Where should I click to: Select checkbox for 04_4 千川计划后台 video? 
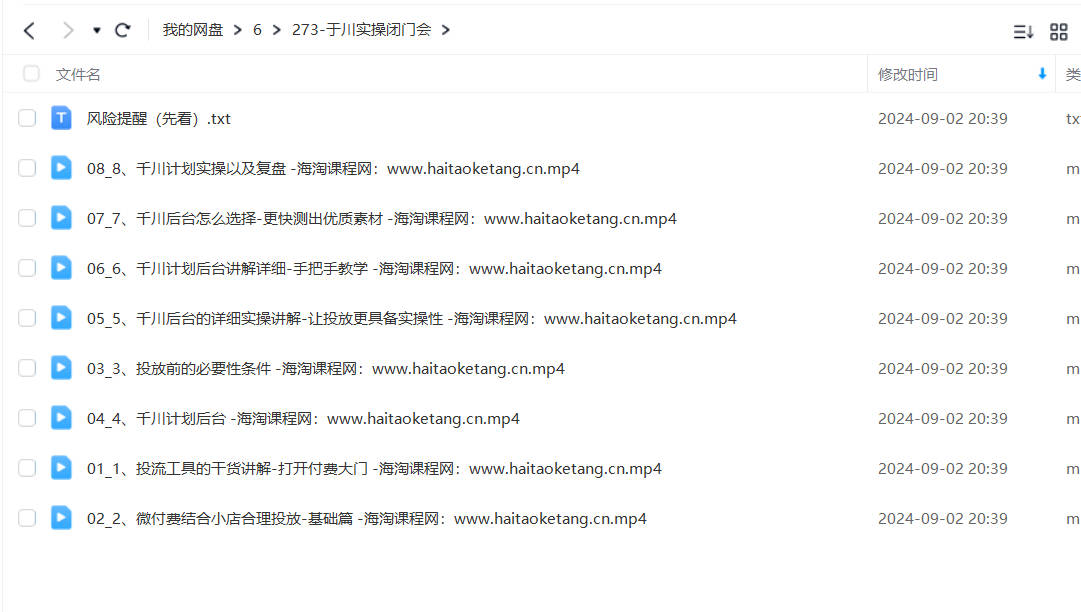pos(27,418)
